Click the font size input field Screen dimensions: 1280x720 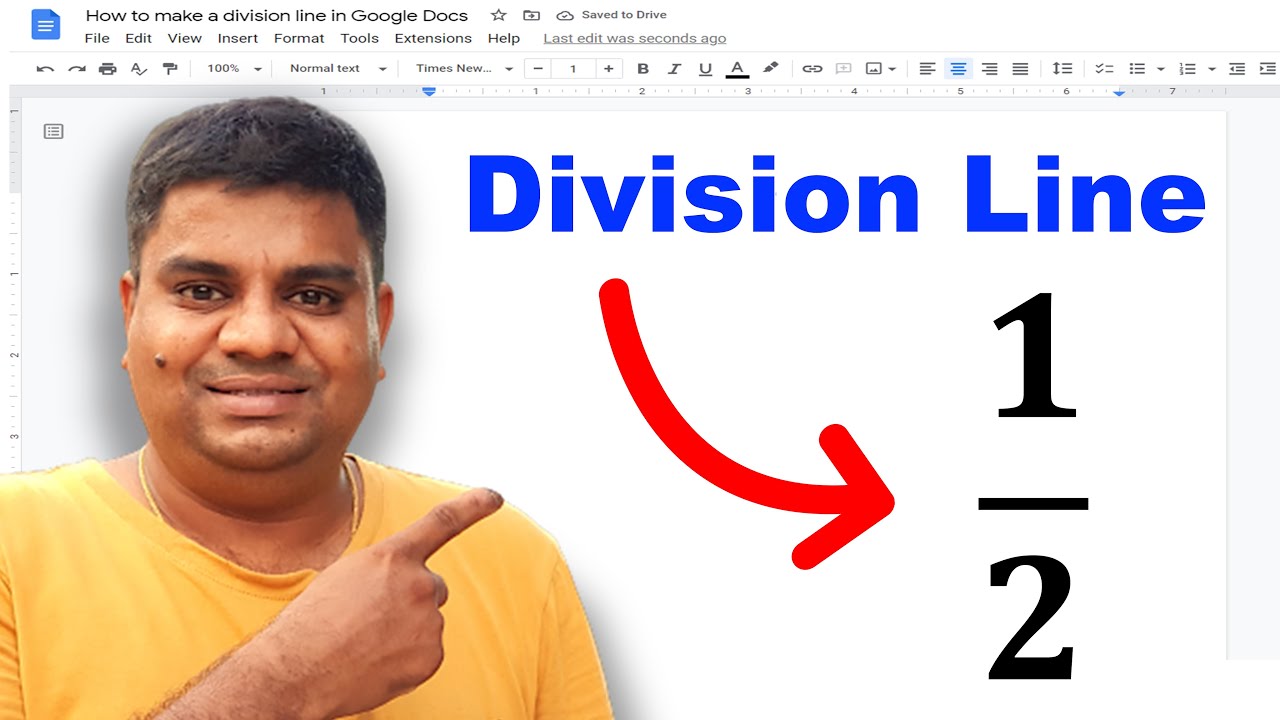coord(573,69)
